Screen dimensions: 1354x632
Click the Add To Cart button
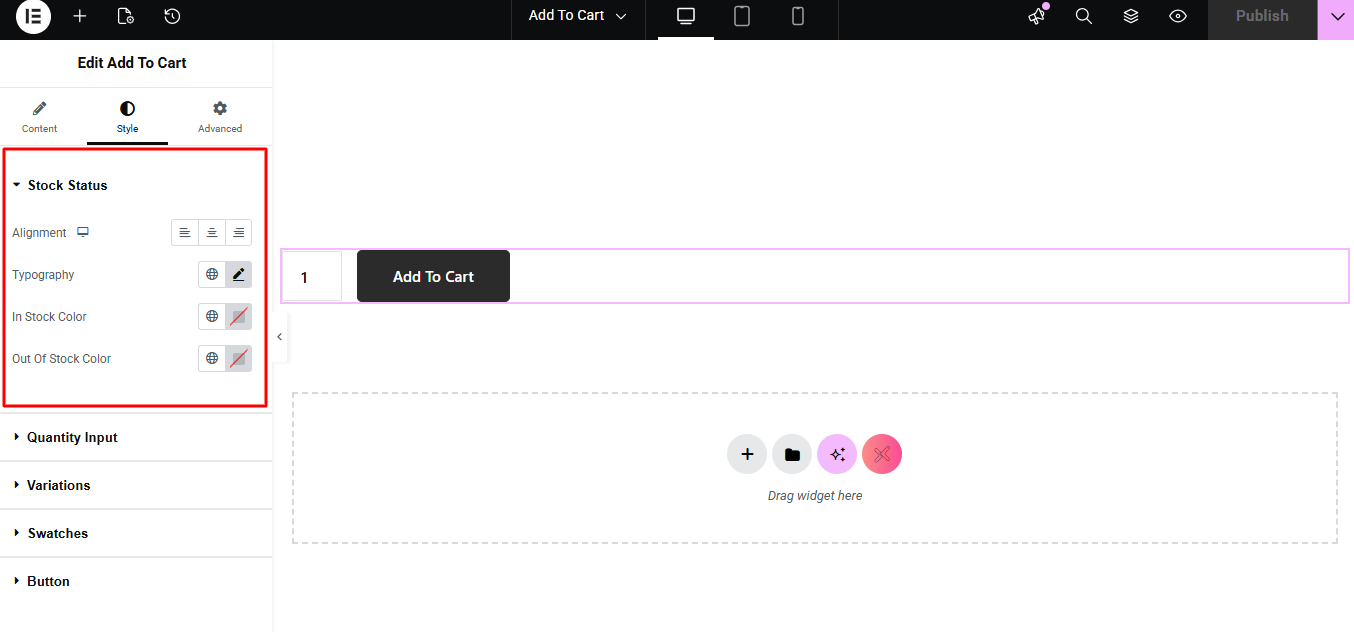(433, 277)
